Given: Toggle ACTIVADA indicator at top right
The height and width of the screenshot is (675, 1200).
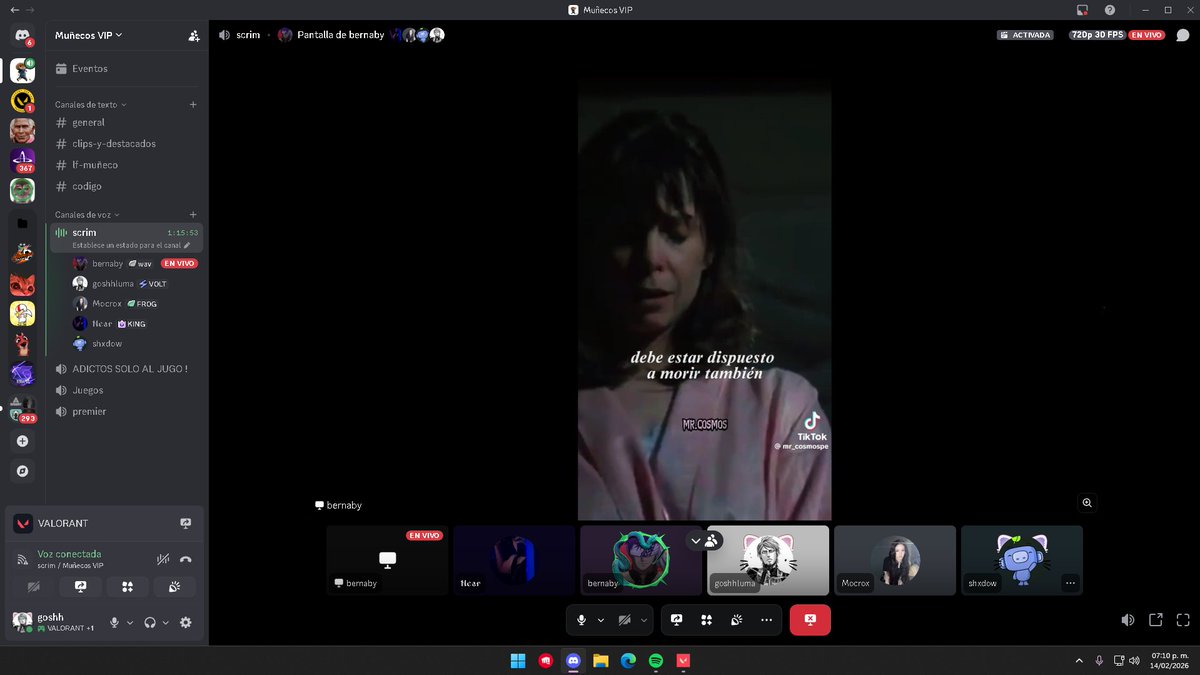Looking at the screenshot, I should point(1025,35).
